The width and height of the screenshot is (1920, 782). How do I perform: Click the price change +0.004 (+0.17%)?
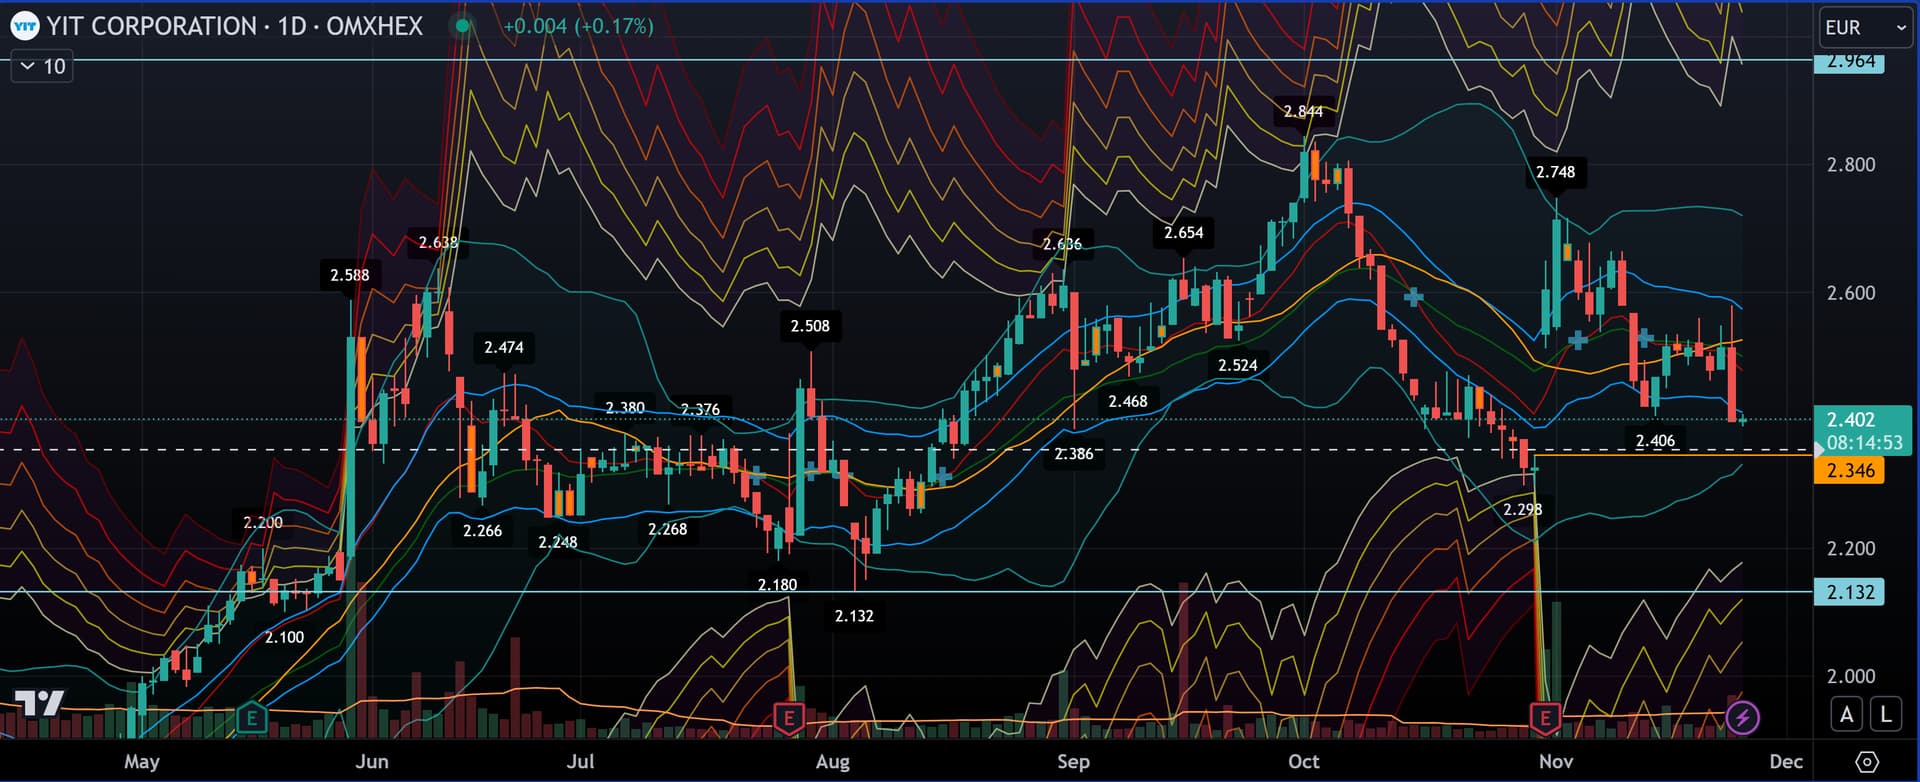pos(578,26)
